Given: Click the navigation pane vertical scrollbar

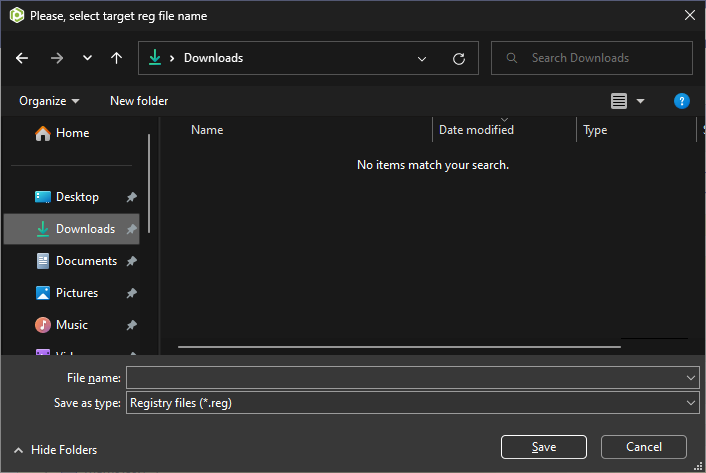Looking at the screenshot, I should (x=149, y=184).
